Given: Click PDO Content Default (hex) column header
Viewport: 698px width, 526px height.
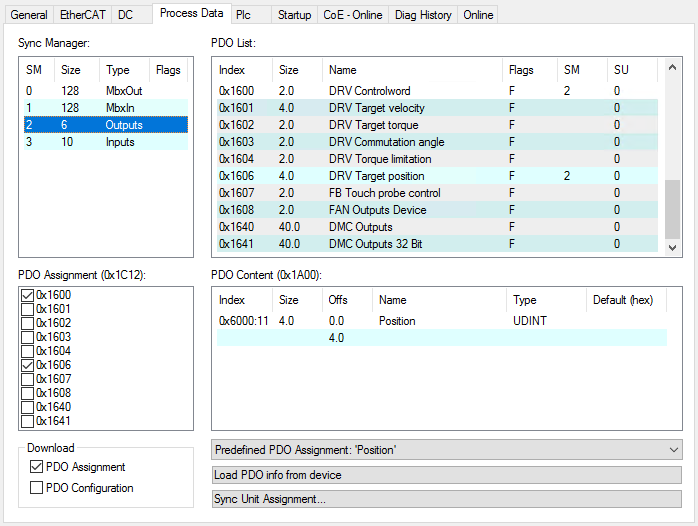Looking at the screenshot, I should coord(626,300).
